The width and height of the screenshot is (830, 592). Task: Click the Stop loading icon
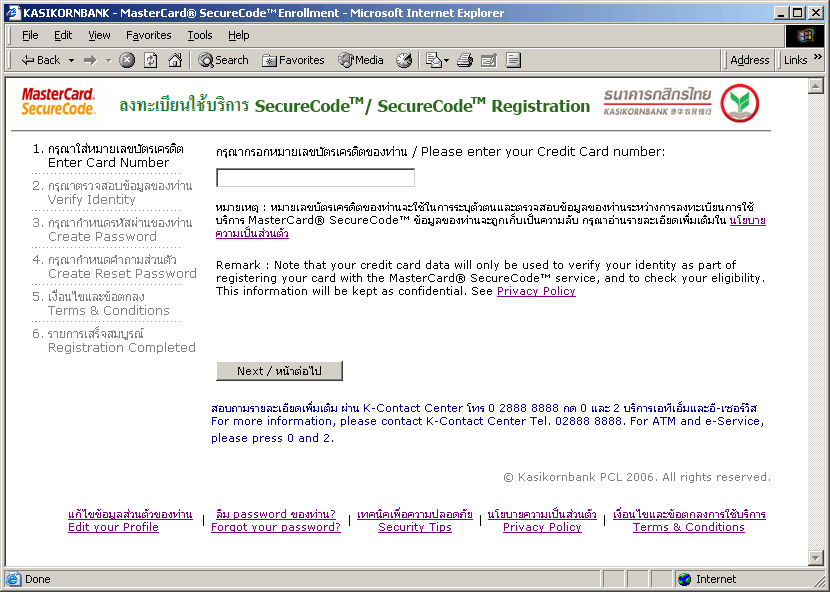[127, 60]
